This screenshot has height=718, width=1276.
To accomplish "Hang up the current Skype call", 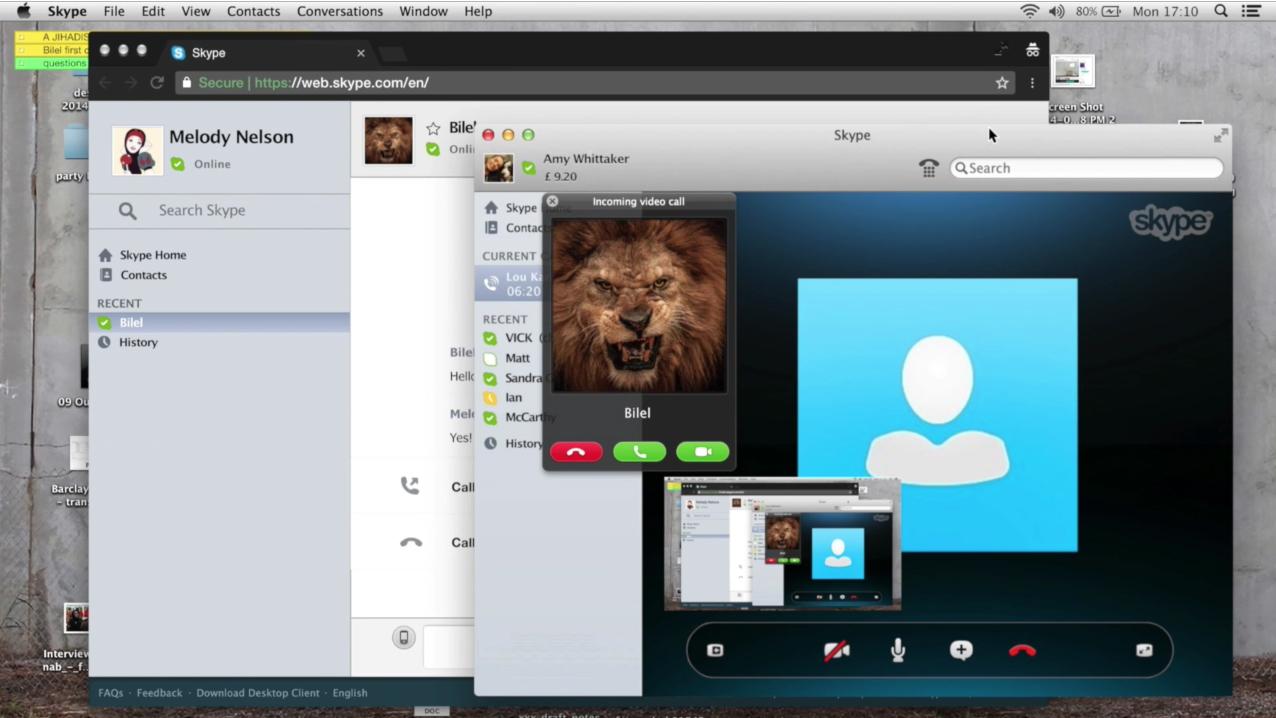I will 1022,650.
